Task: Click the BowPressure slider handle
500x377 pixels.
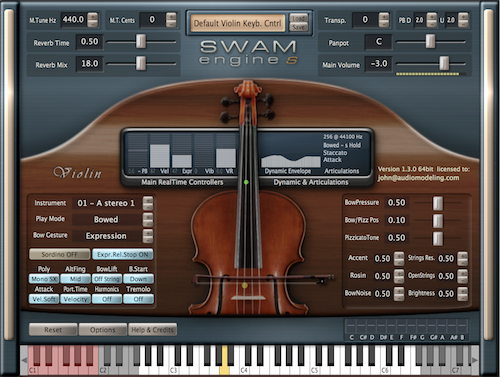Action: tap(438, 203)
